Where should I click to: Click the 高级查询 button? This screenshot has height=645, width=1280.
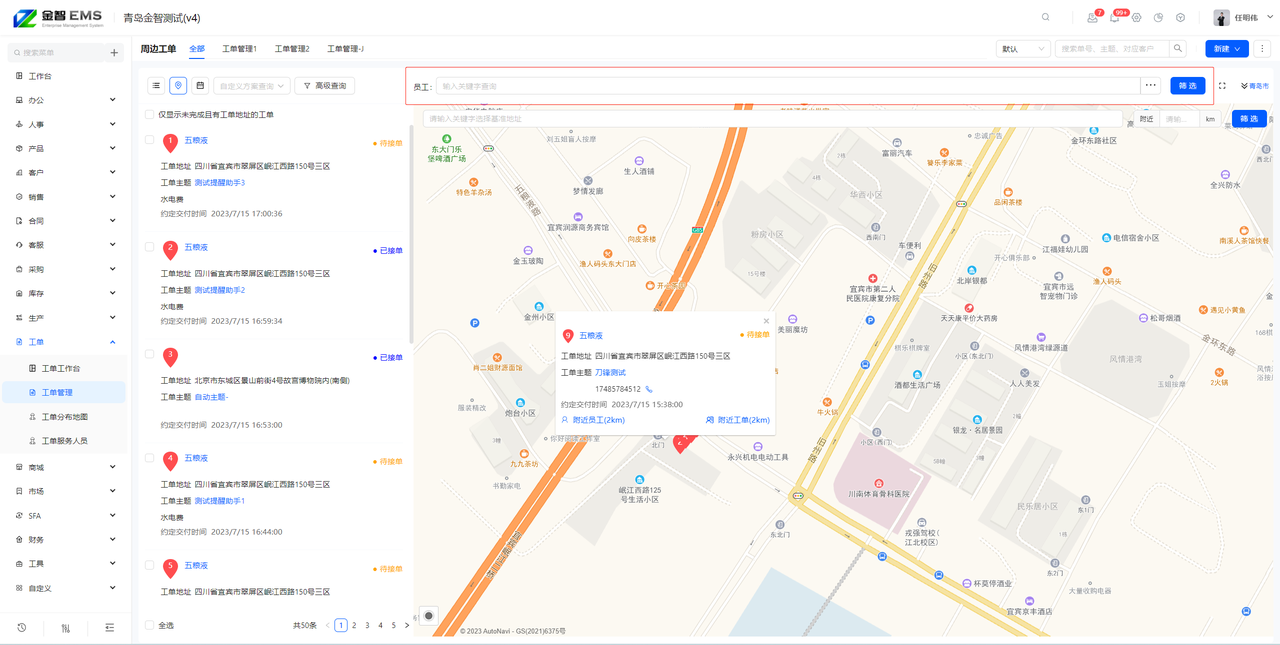pos(325,86)
